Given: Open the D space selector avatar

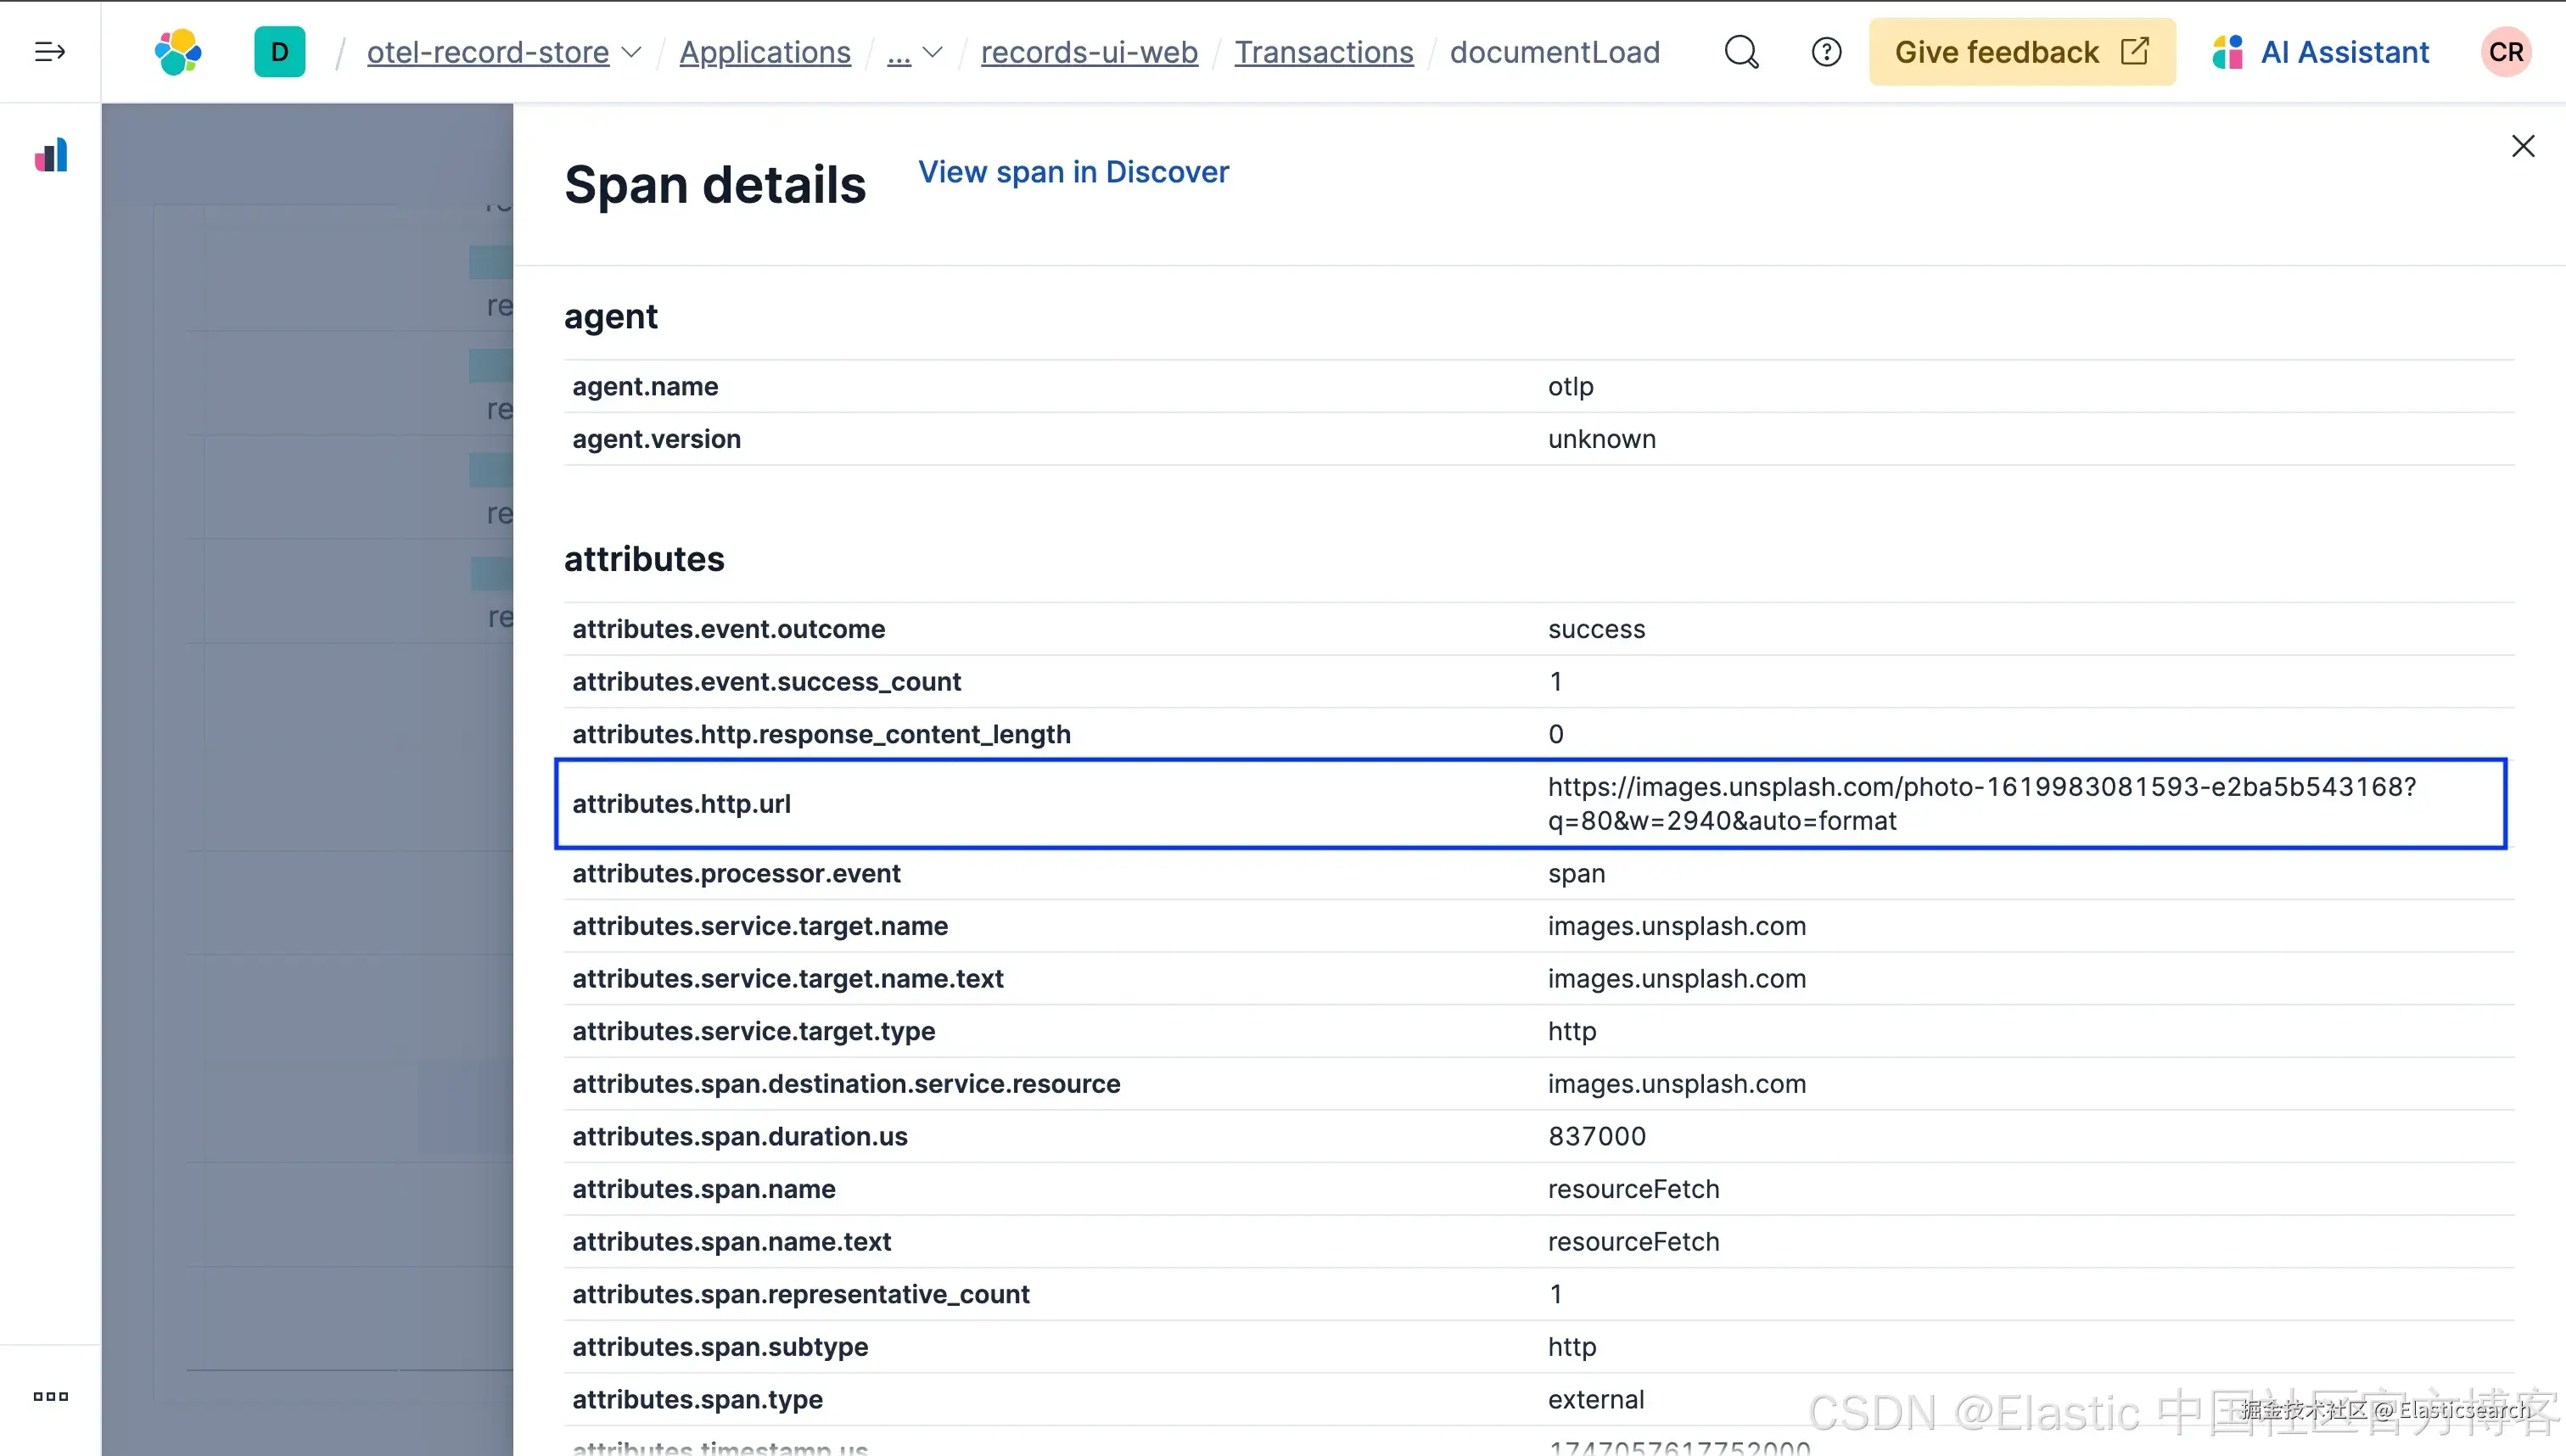Looking at the screenshot, I should click(279, 52).
